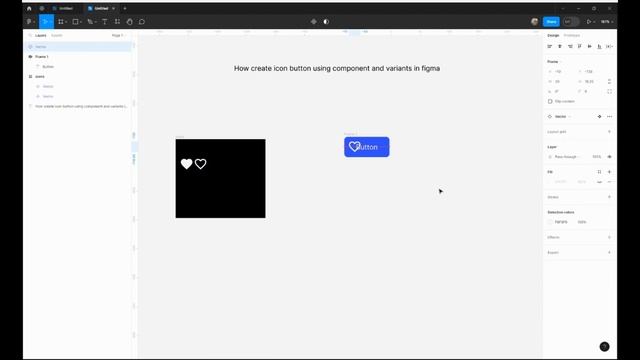Screen dimensions: 640x360
Task: Click the user avatar
Action: (535, 22)
